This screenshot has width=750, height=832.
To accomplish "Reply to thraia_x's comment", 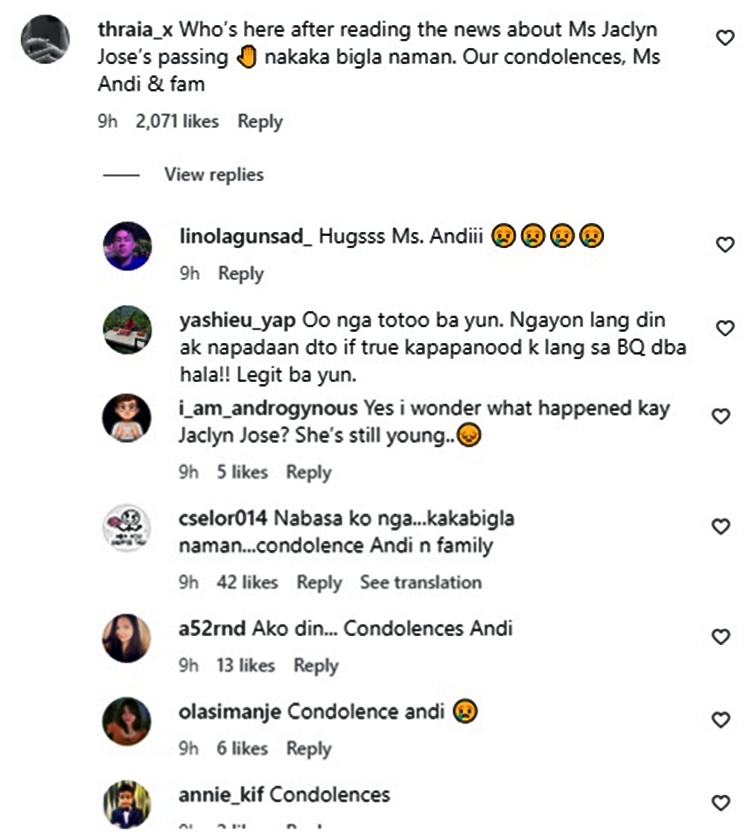I will click(x=260, y=121).
